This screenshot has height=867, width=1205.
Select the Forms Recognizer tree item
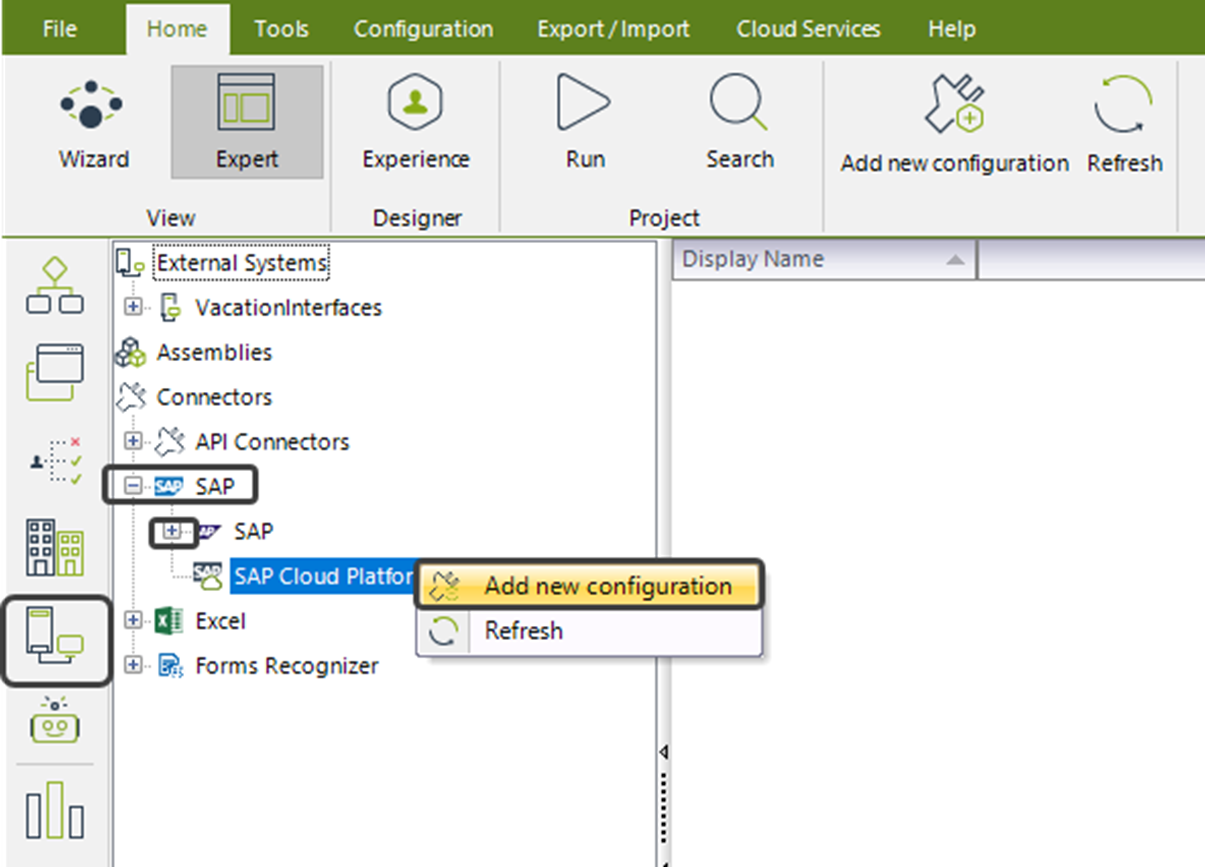coord(287,665)
